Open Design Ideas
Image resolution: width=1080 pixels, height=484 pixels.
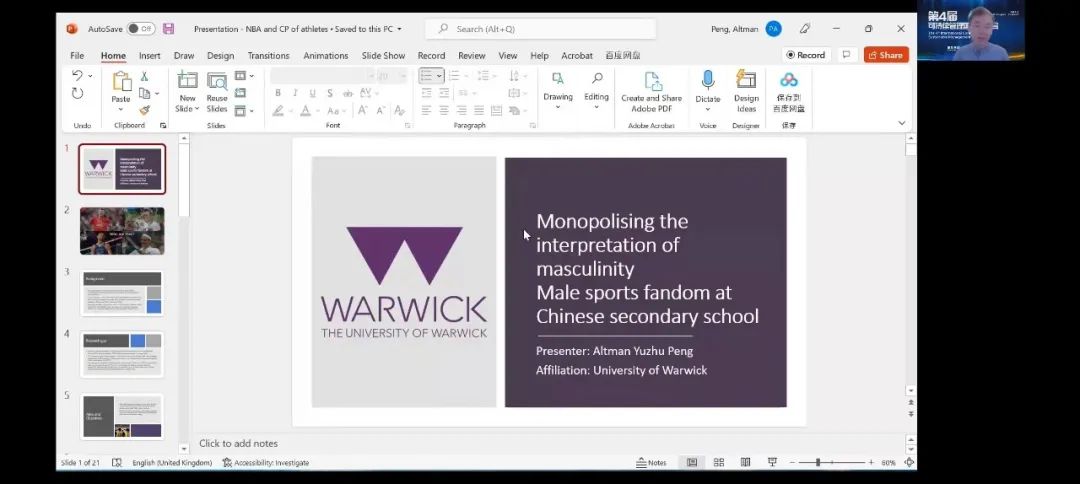click(x=746, y=92)
